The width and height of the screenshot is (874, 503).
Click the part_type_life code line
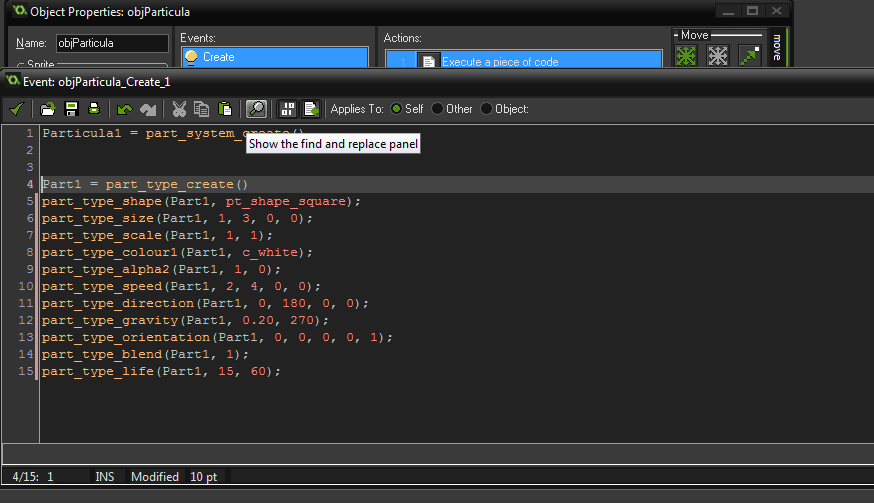pos(161,371)
